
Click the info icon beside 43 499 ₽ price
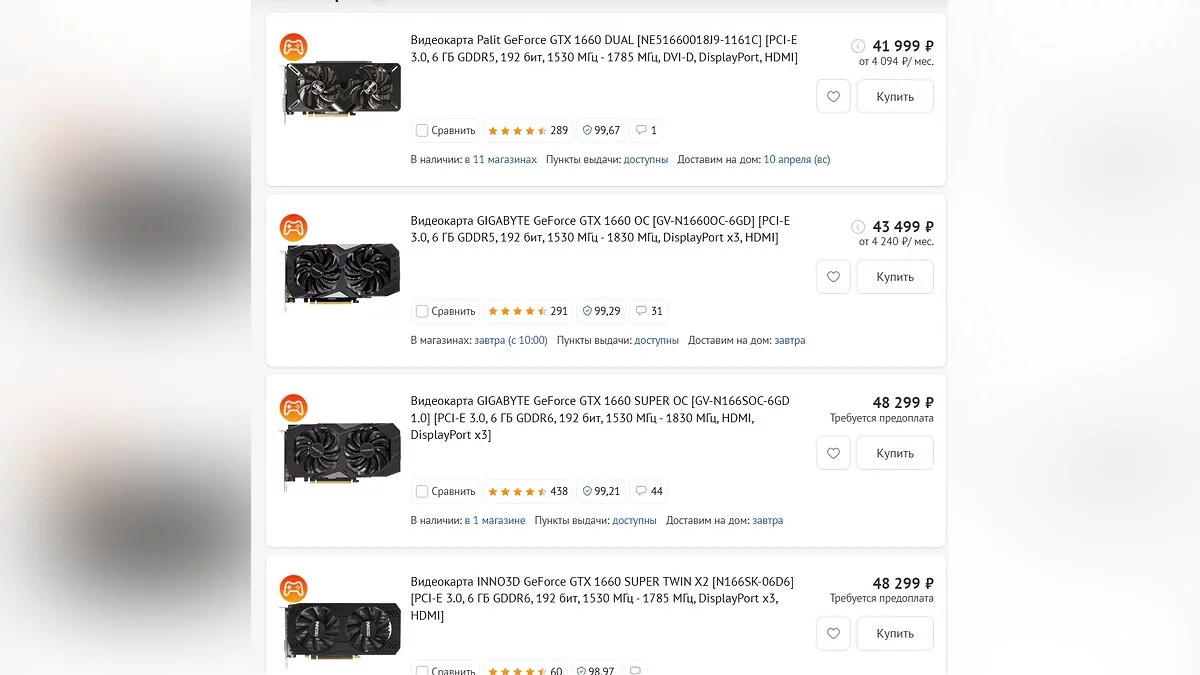tap(857, 226)
